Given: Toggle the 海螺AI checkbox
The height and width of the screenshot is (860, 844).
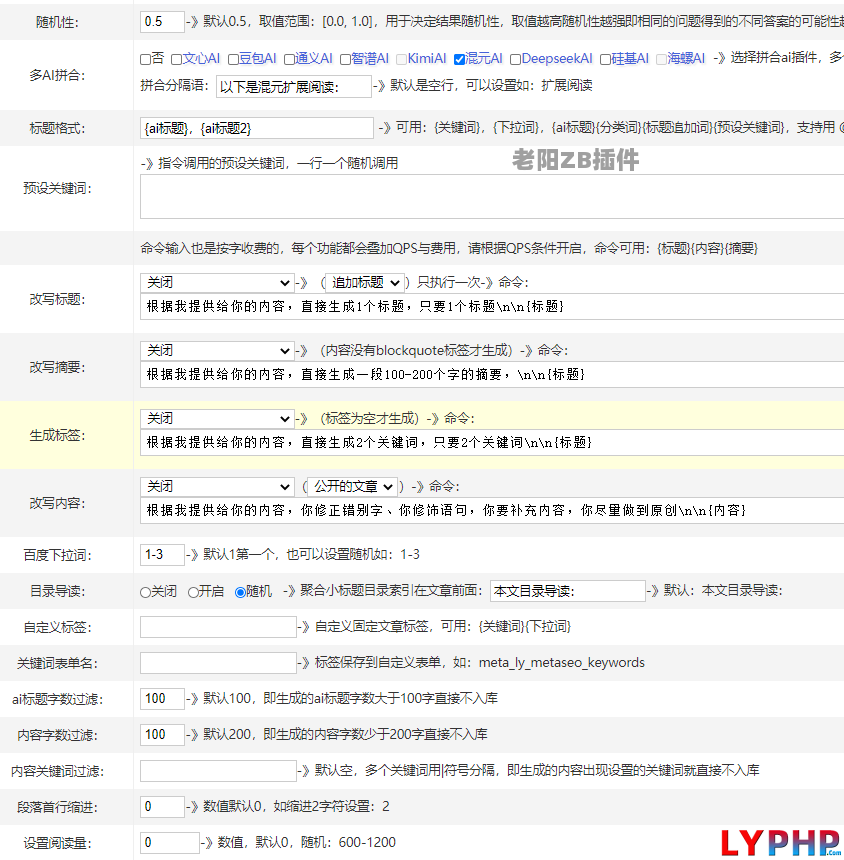Looking at the screenshot, I should pos(661,59).
